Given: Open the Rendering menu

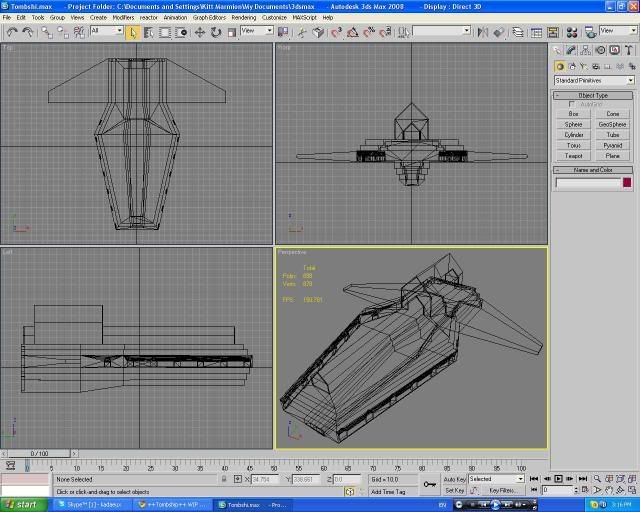Looking at the screenshot, I should 243,17.
